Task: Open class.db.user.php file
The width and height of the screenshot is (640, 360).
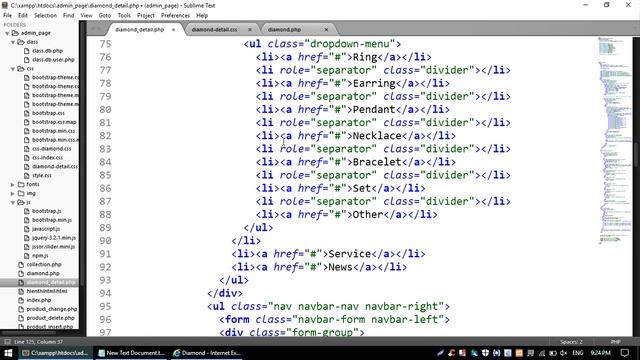Action: [53, 60]
